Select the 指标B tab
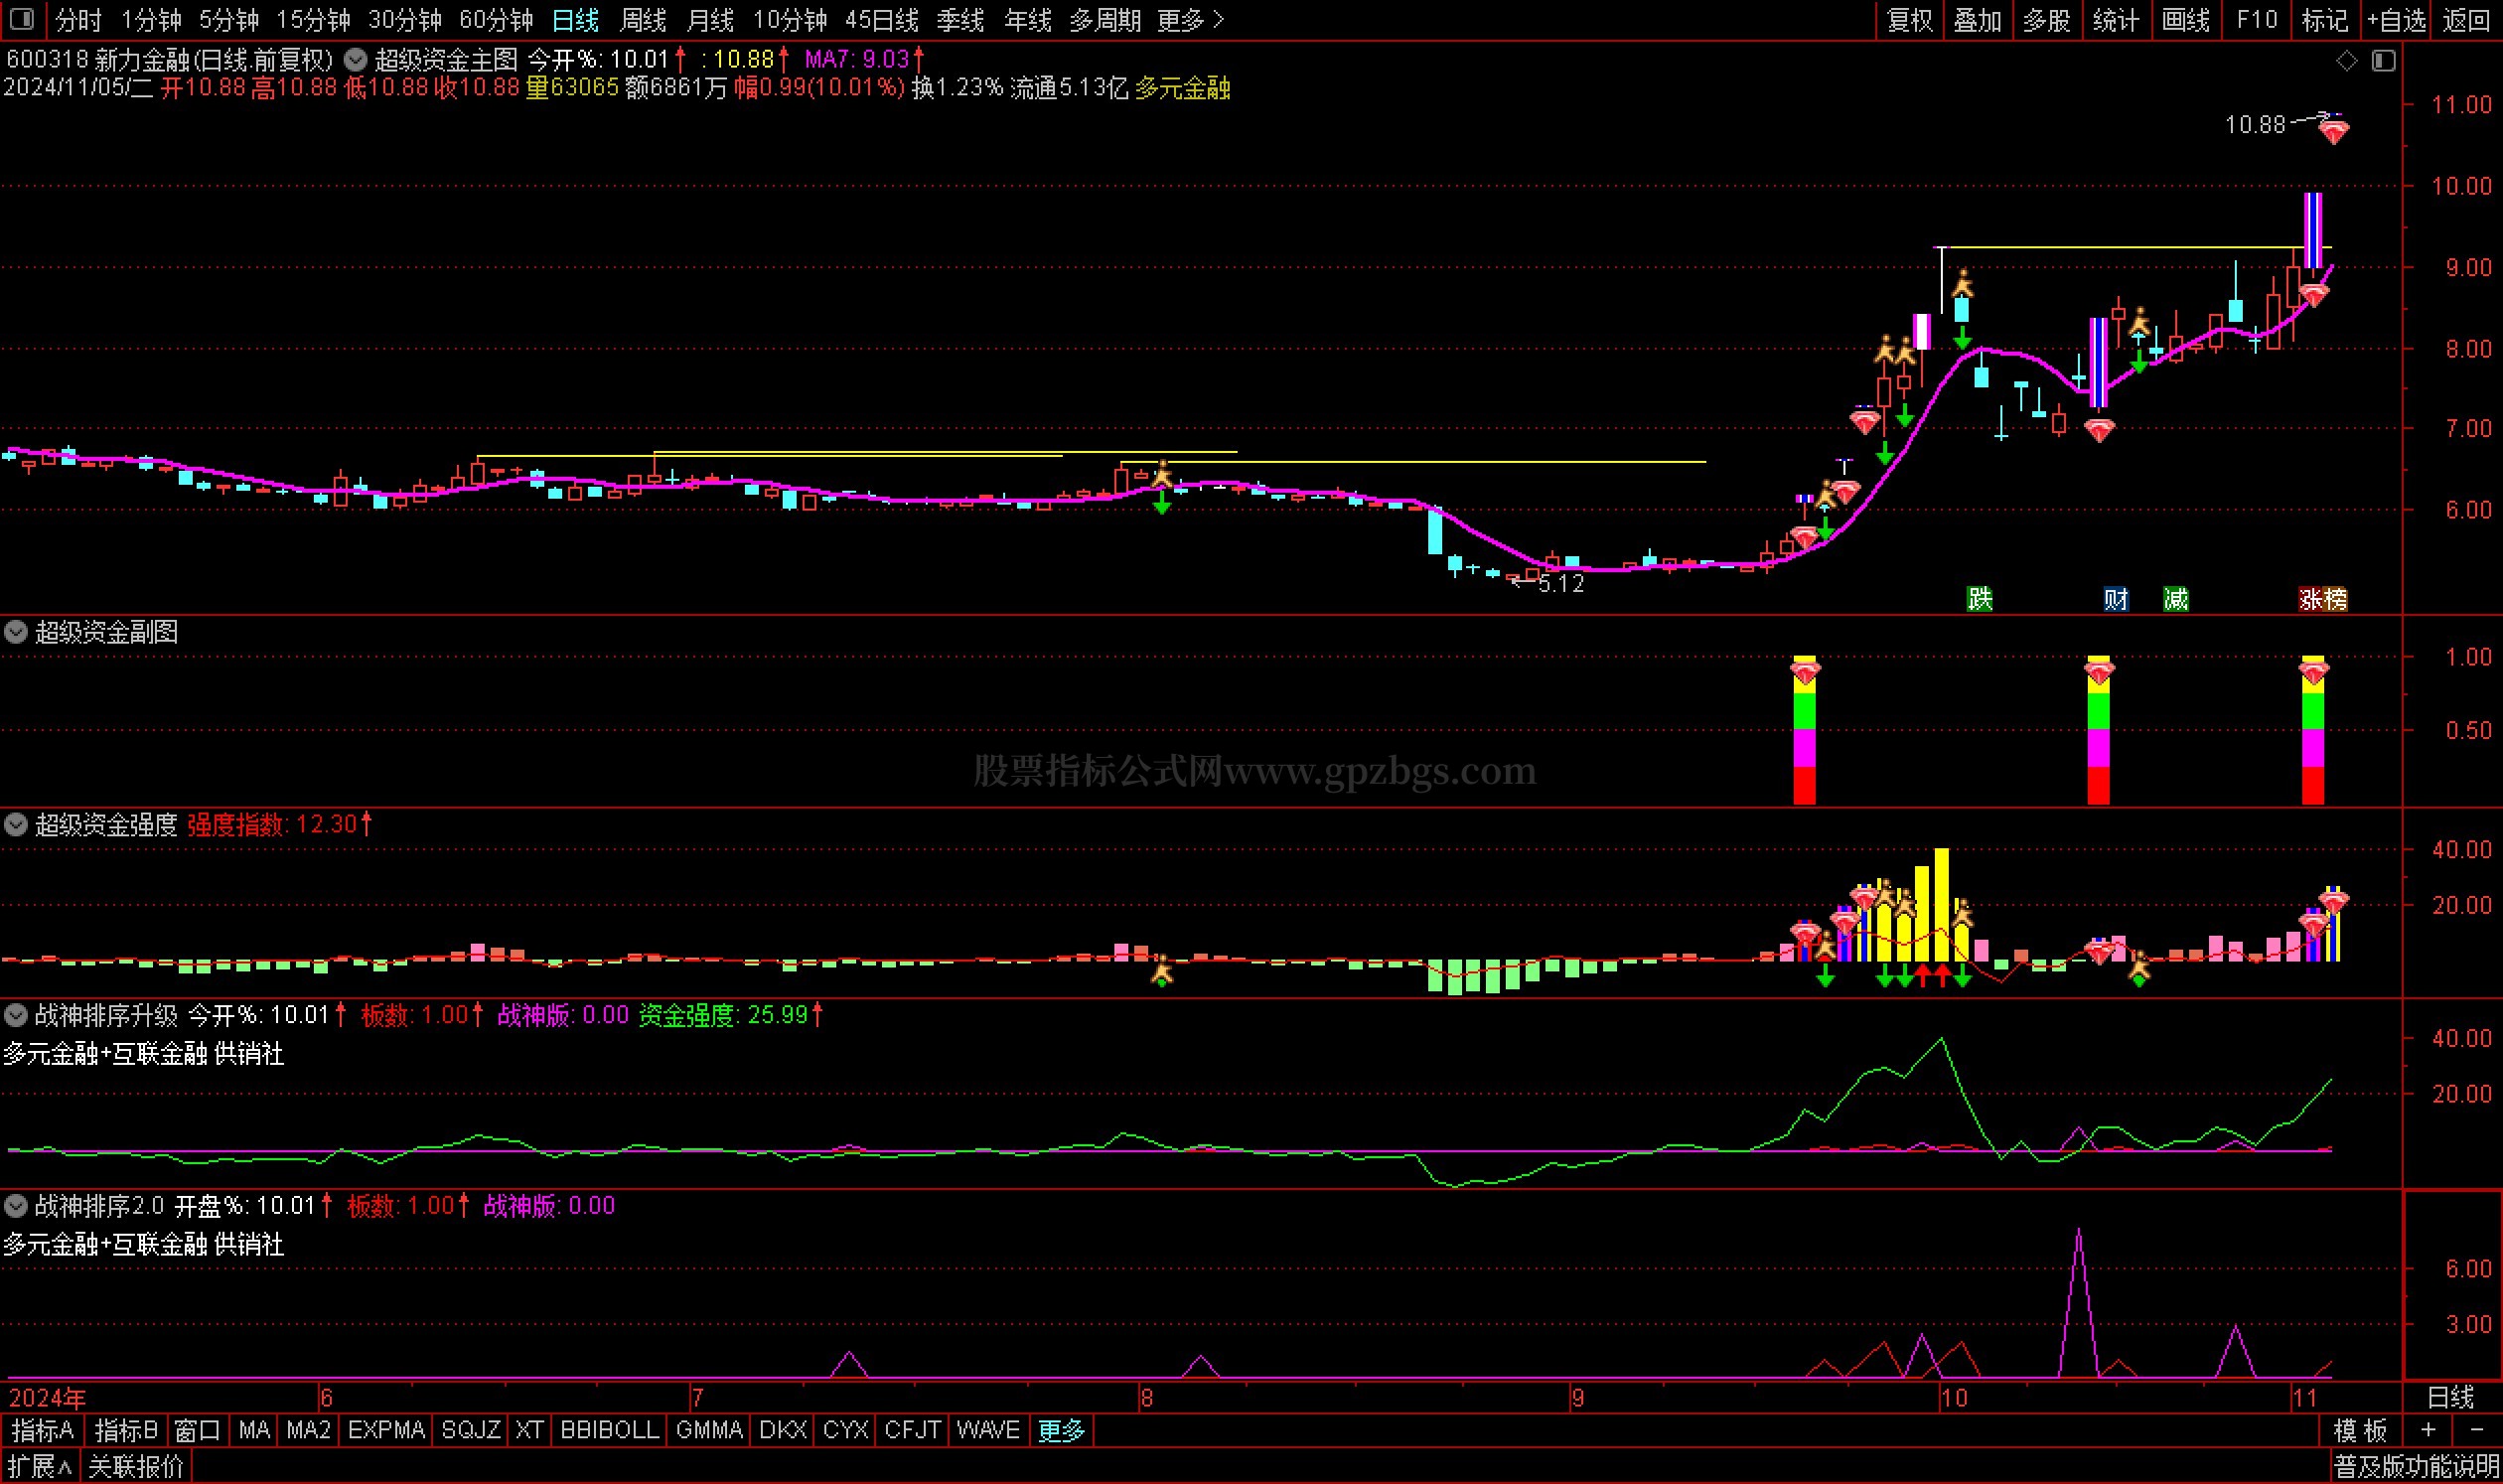The image size is (2503, 1484). (126, 1430)
